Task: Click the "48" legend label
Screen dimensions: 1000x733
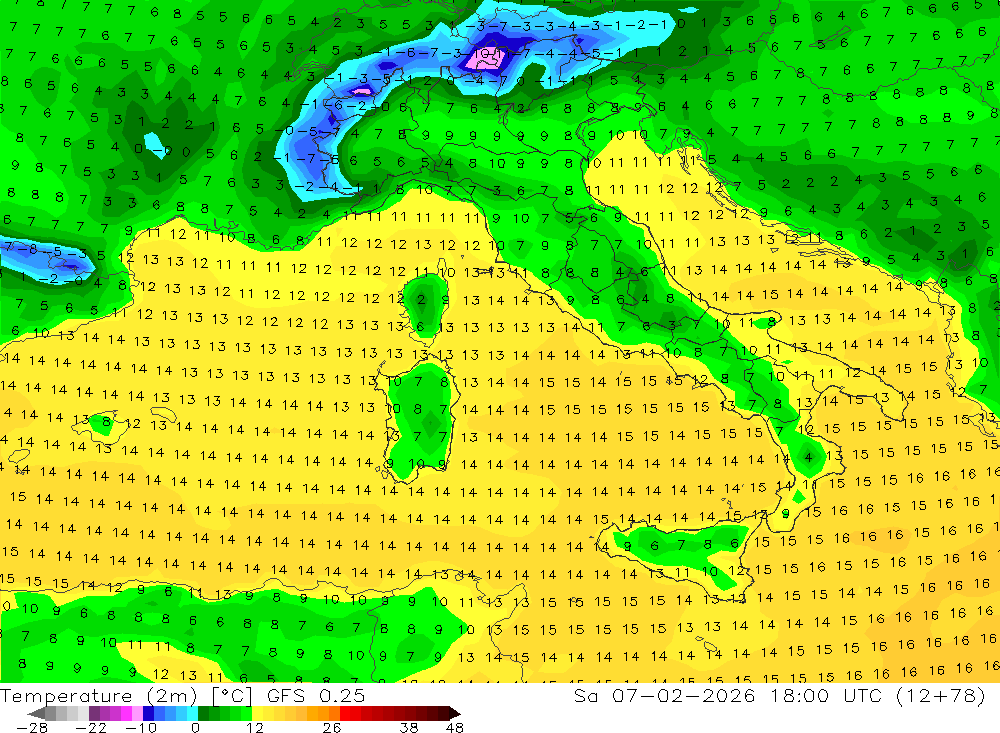Action: (455, 728)
